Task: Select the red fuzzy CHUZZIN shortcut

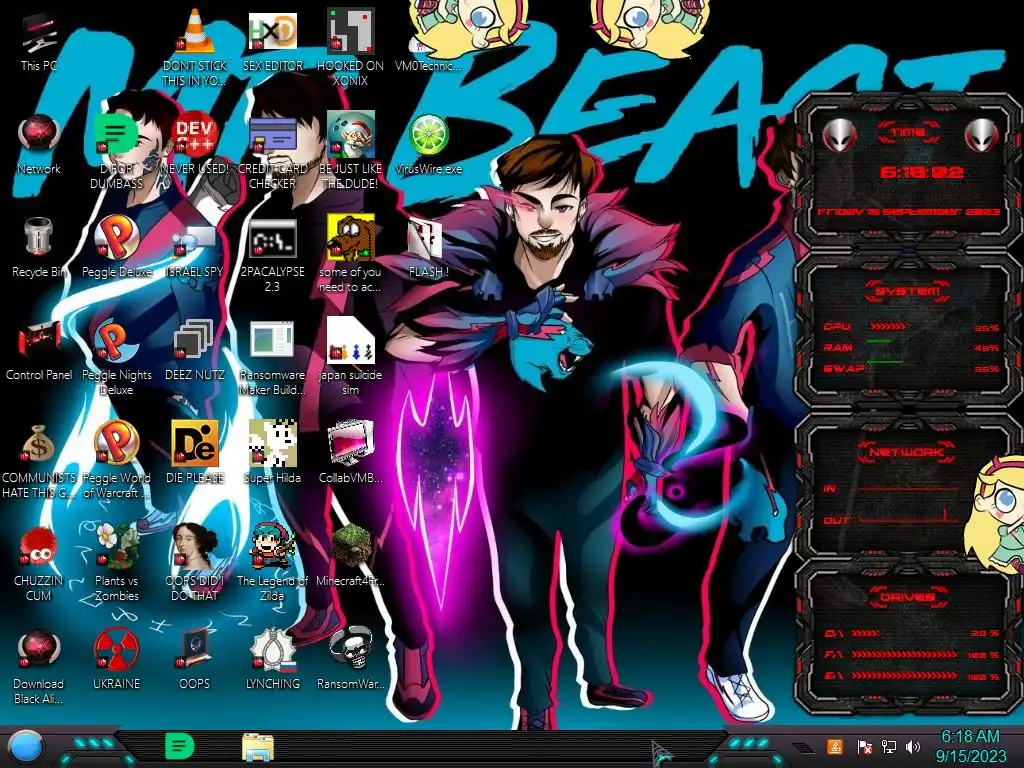Action: coord(39,564)
